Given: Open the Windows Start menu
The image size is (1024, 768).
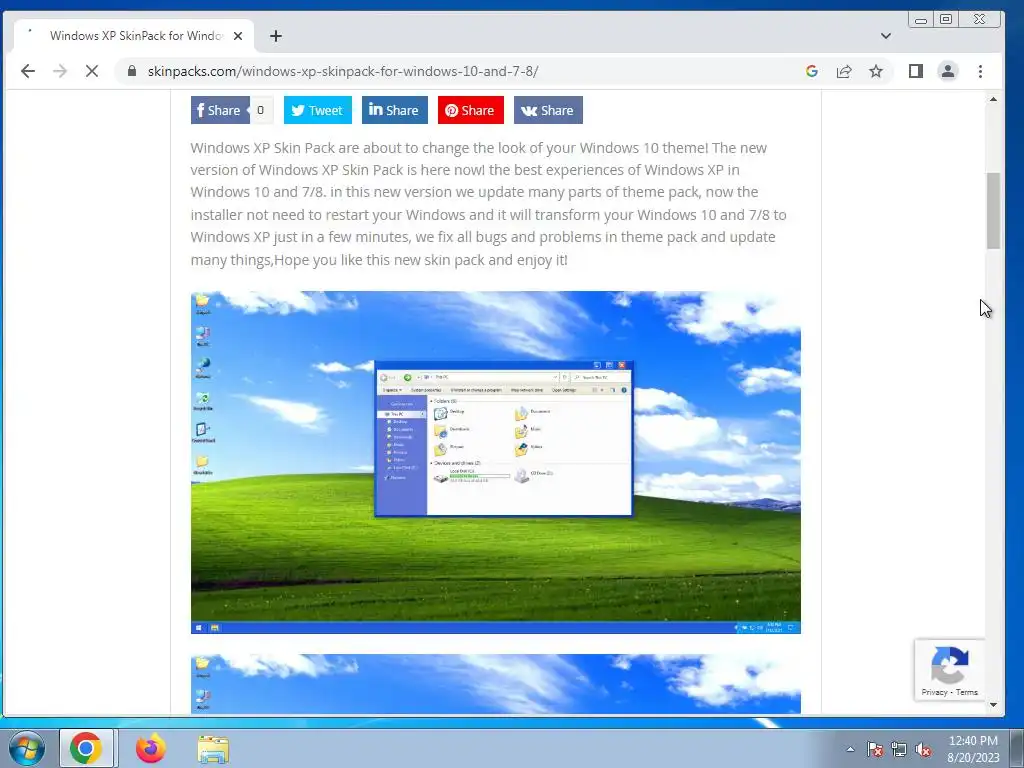Looking at the screenshot, I should pyautogui.click(x=26, y=748).
